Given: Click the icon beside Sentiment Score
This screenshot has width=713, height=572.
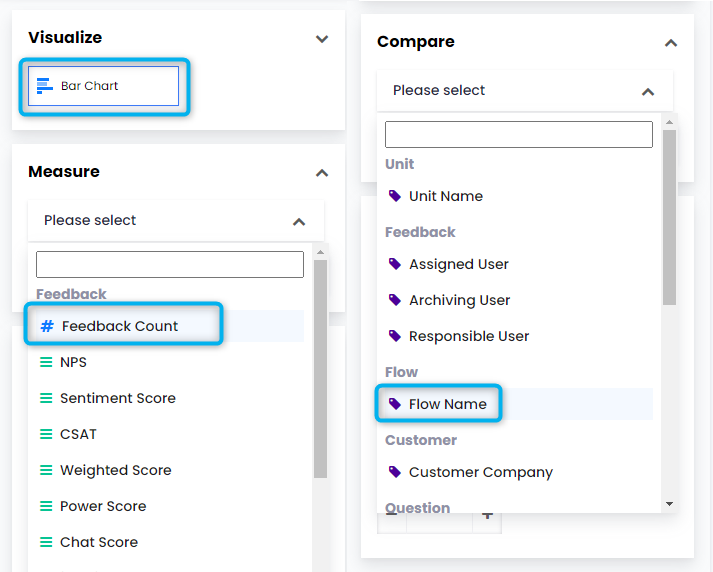Looking at the screenshot, I should 46,398.
